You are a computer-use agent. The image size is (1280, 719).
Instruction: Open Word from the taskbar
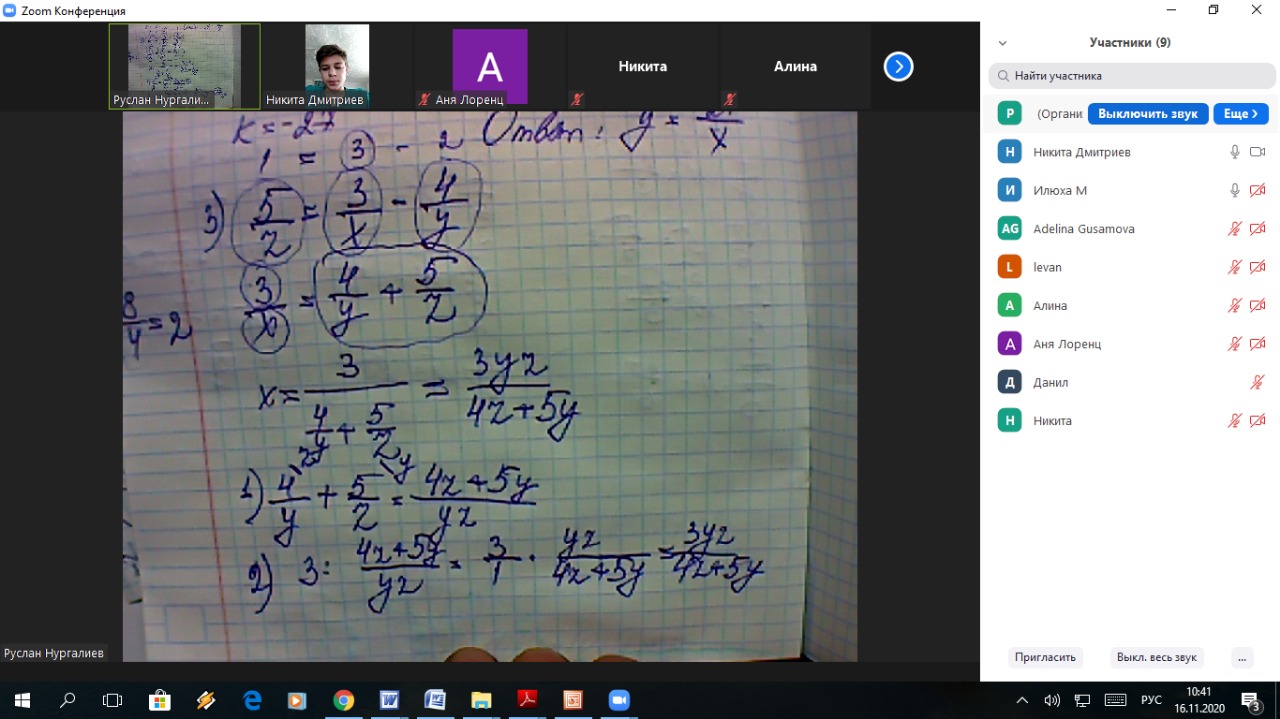pyautogui.click(x=389, y=700)
